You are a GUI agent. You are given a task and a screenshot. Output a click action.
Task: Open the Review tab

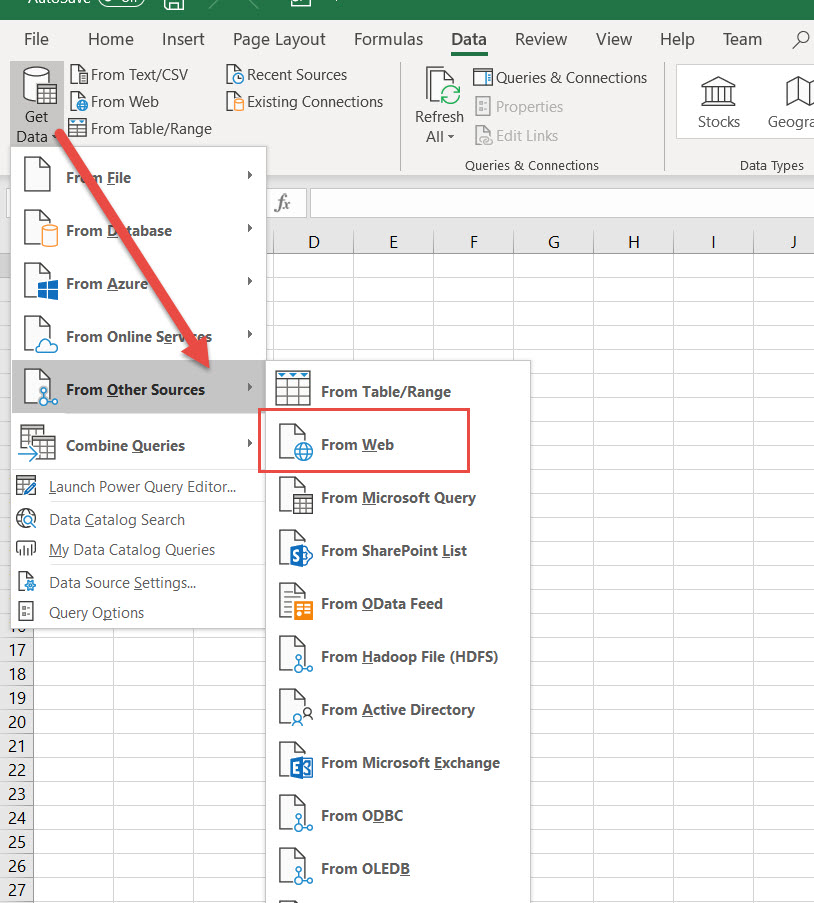pos(541,39)
